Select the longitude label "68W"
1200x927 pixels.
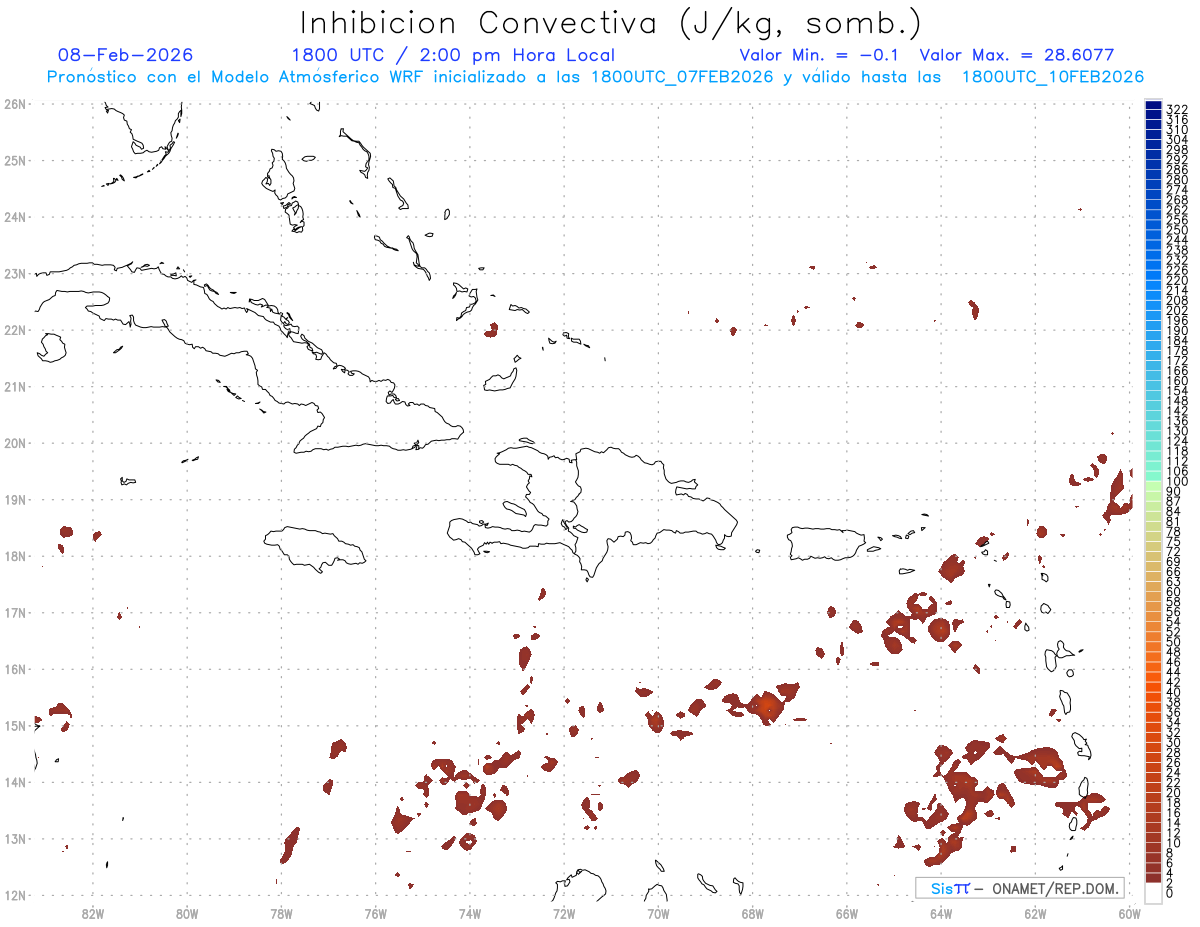tap(752, 912)
